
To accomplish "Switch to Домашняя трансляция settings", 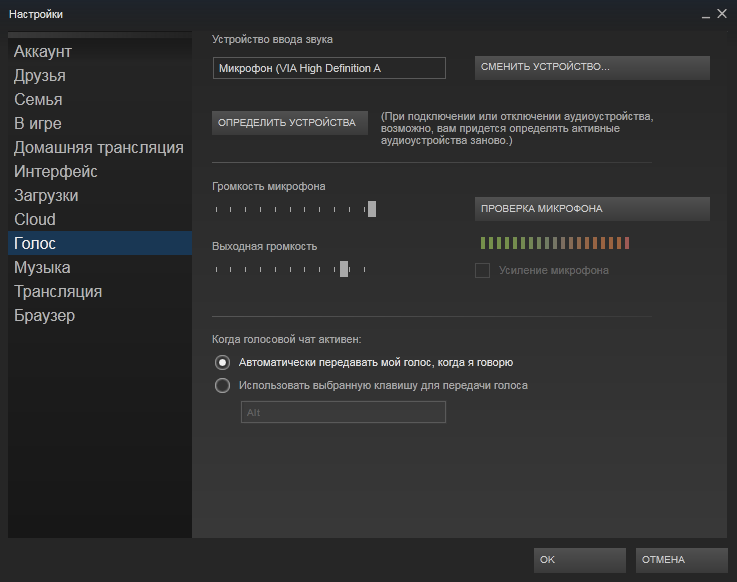I will point(98,147).
